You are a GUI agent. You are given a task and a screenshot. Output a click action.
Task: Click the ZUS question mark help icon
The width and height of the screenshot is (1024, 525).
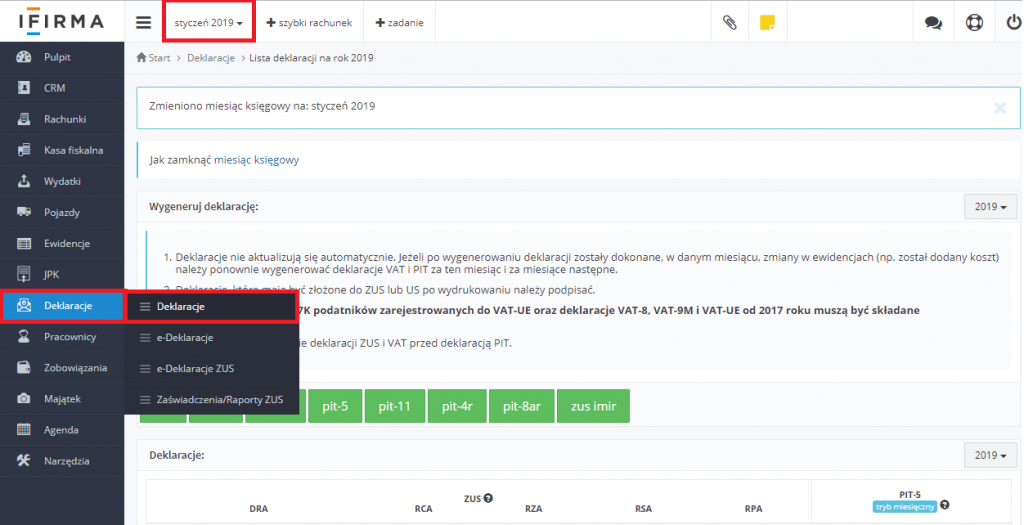click(489, 498)
